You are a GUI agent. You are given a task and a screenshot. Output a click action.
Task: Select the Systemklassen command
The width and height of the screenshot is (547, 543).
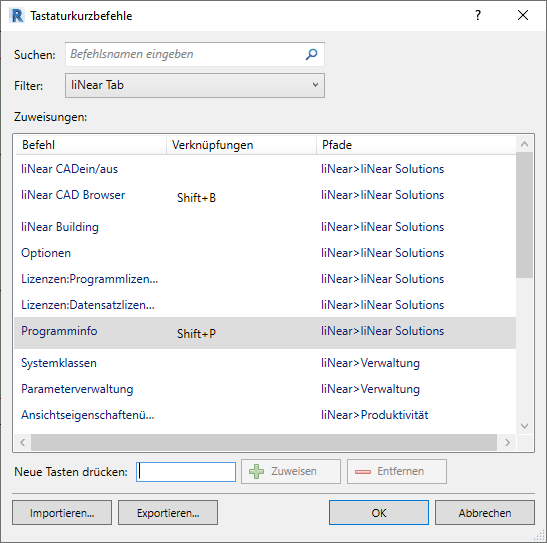(59, 363)
